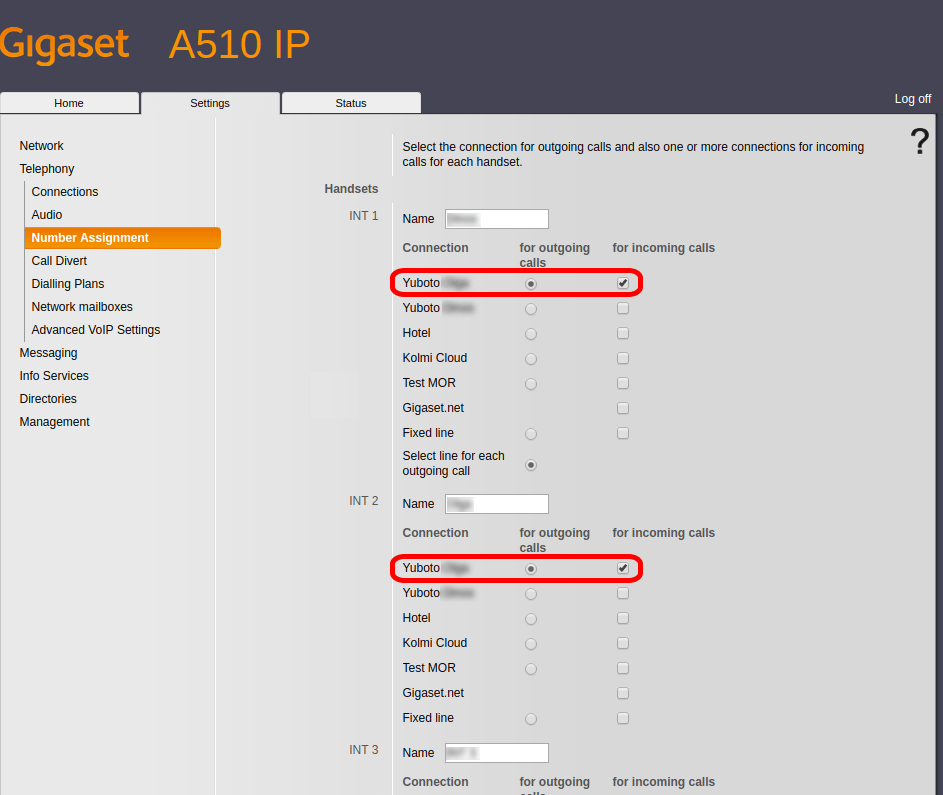This screenshot has height=795, width=943.
Task: Enable Fixed line incoming calls for INT 1
Action: [622, 433]
